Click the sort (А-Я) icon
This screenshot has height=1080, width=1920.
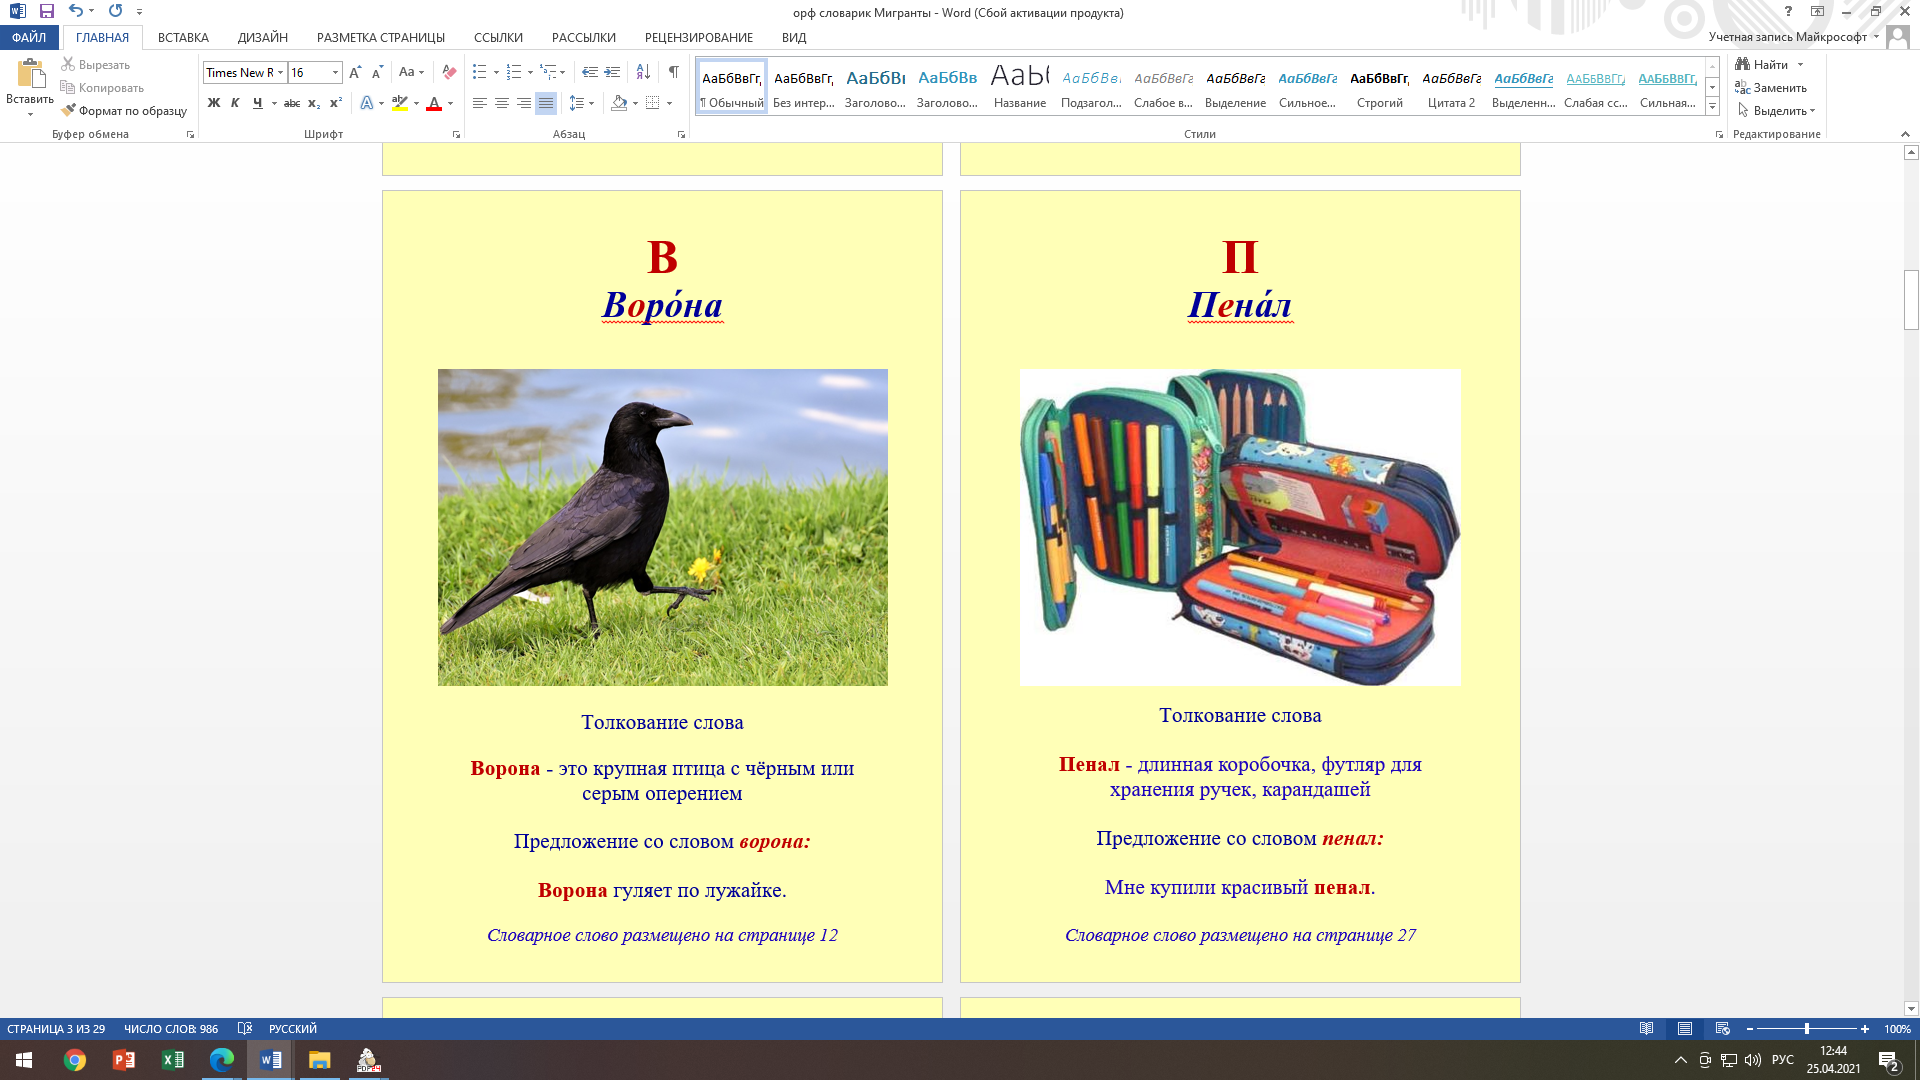click(643, 72)
